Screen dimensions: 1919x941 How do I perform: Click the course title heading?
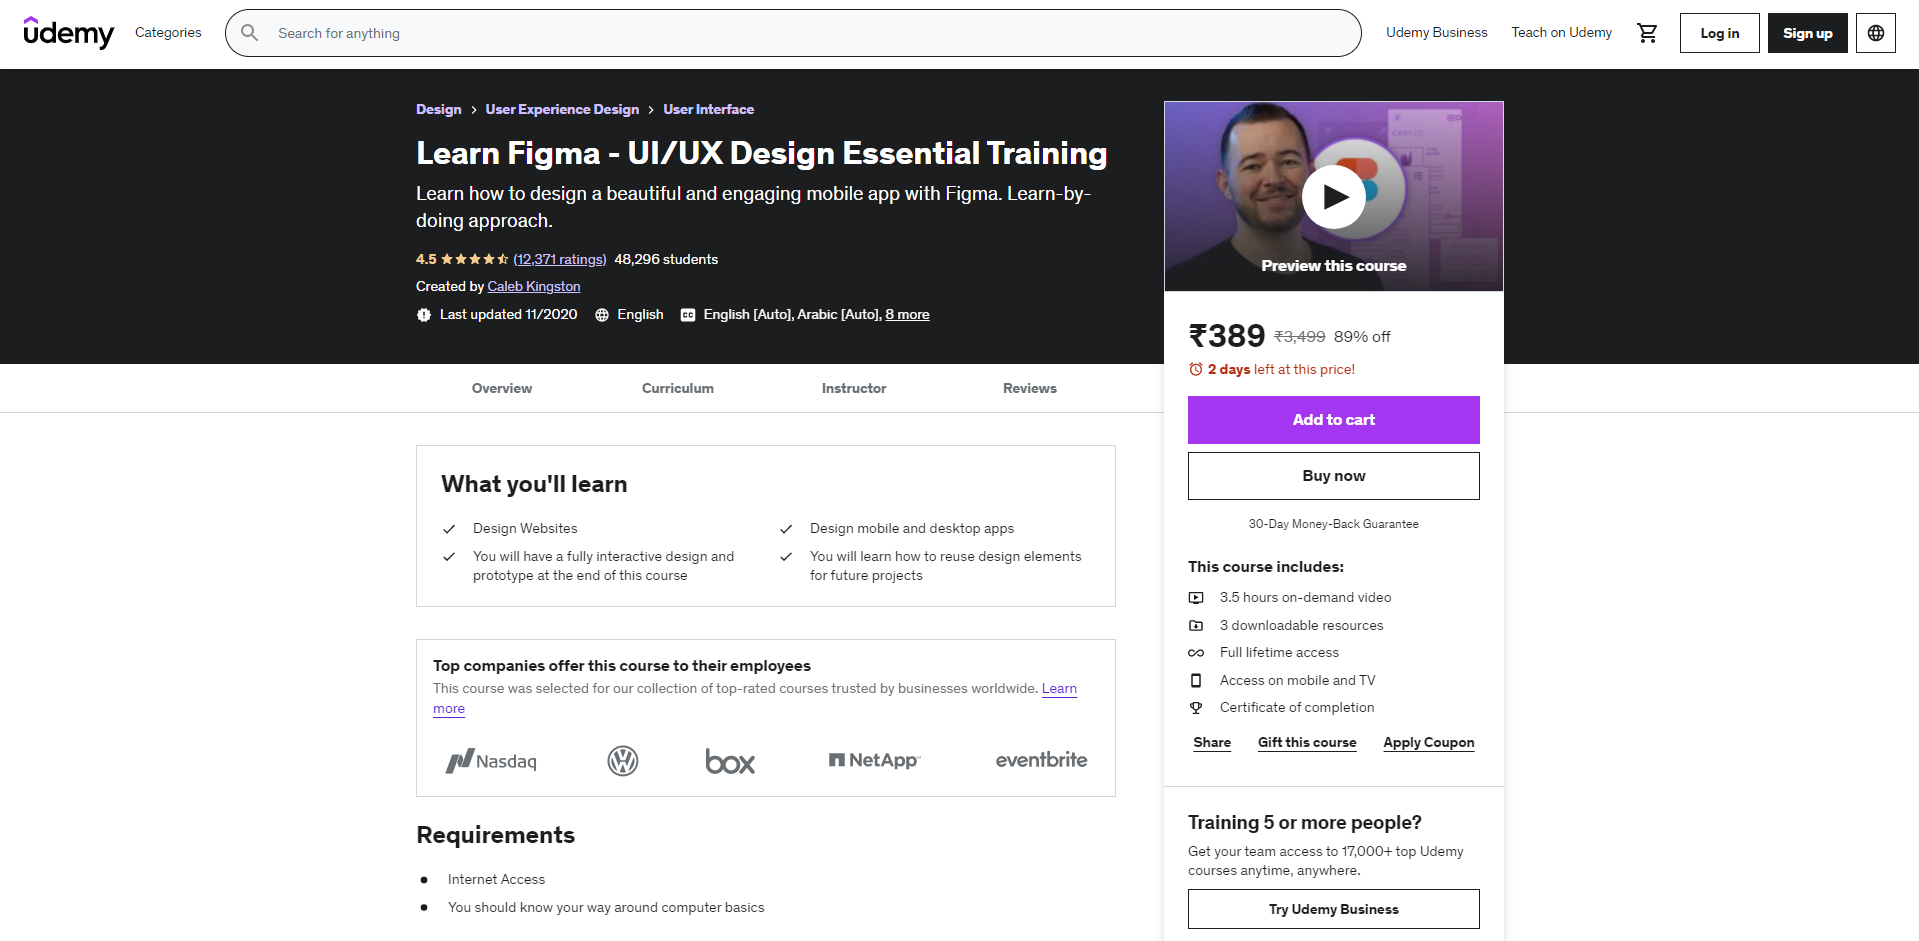[762, 153]
